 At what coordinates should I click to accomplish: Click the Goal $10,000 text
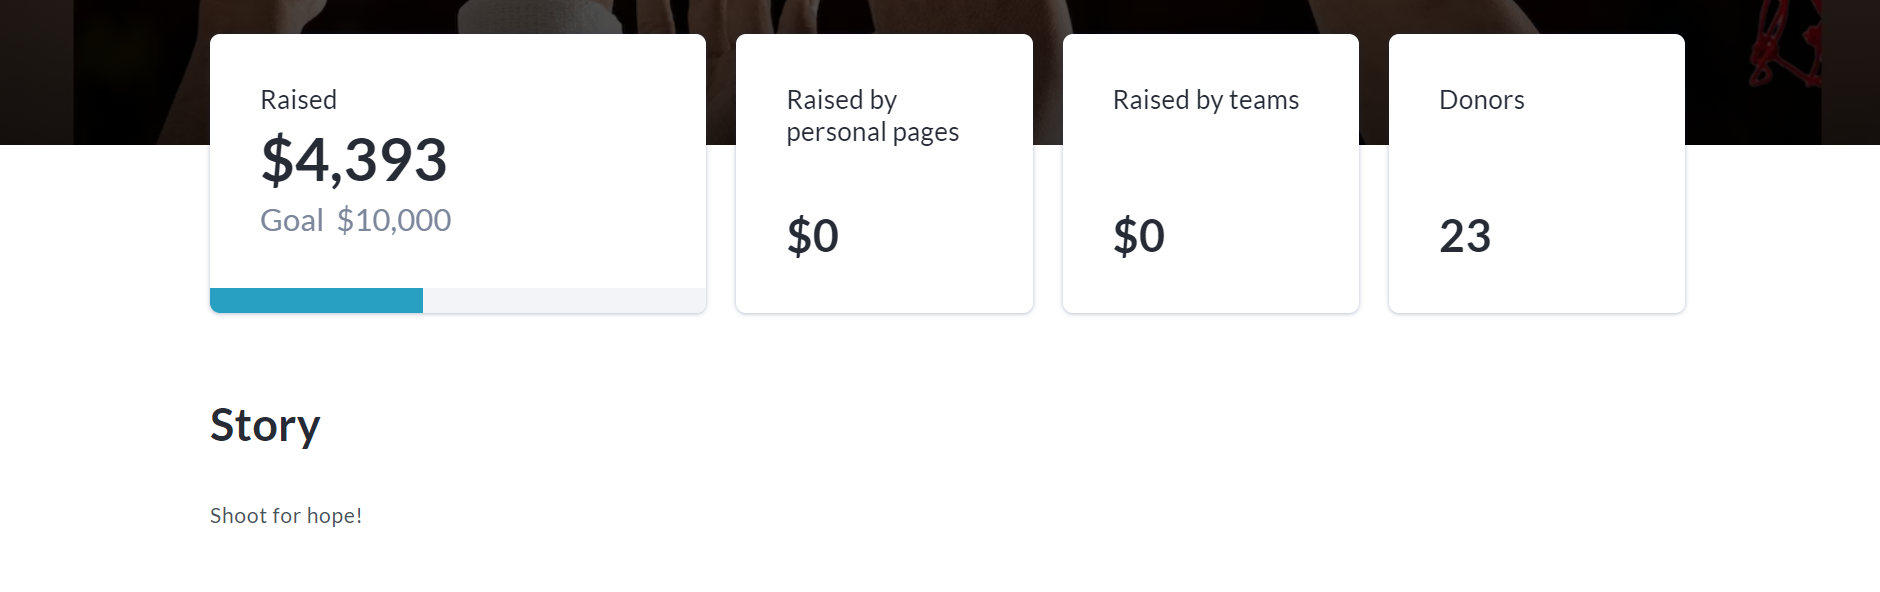(355, 220)
